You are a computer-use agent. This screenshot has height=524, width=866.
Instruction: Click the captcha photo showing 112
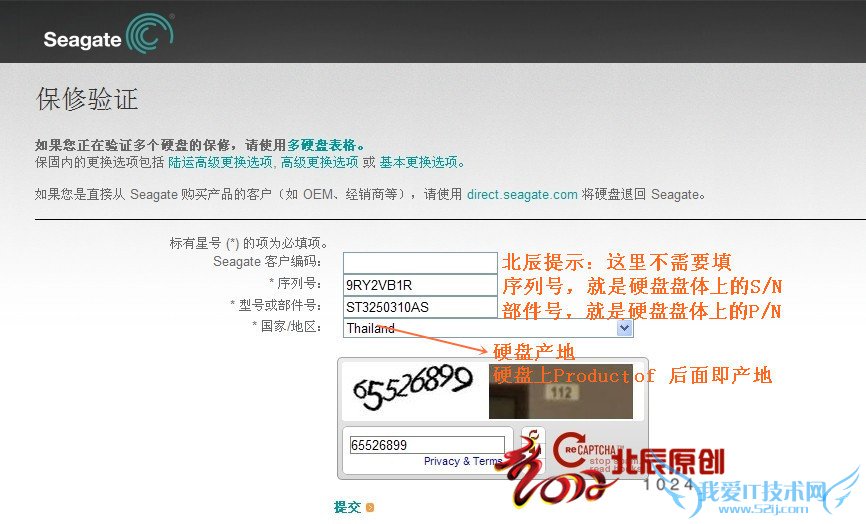click(x=561, y=391)
